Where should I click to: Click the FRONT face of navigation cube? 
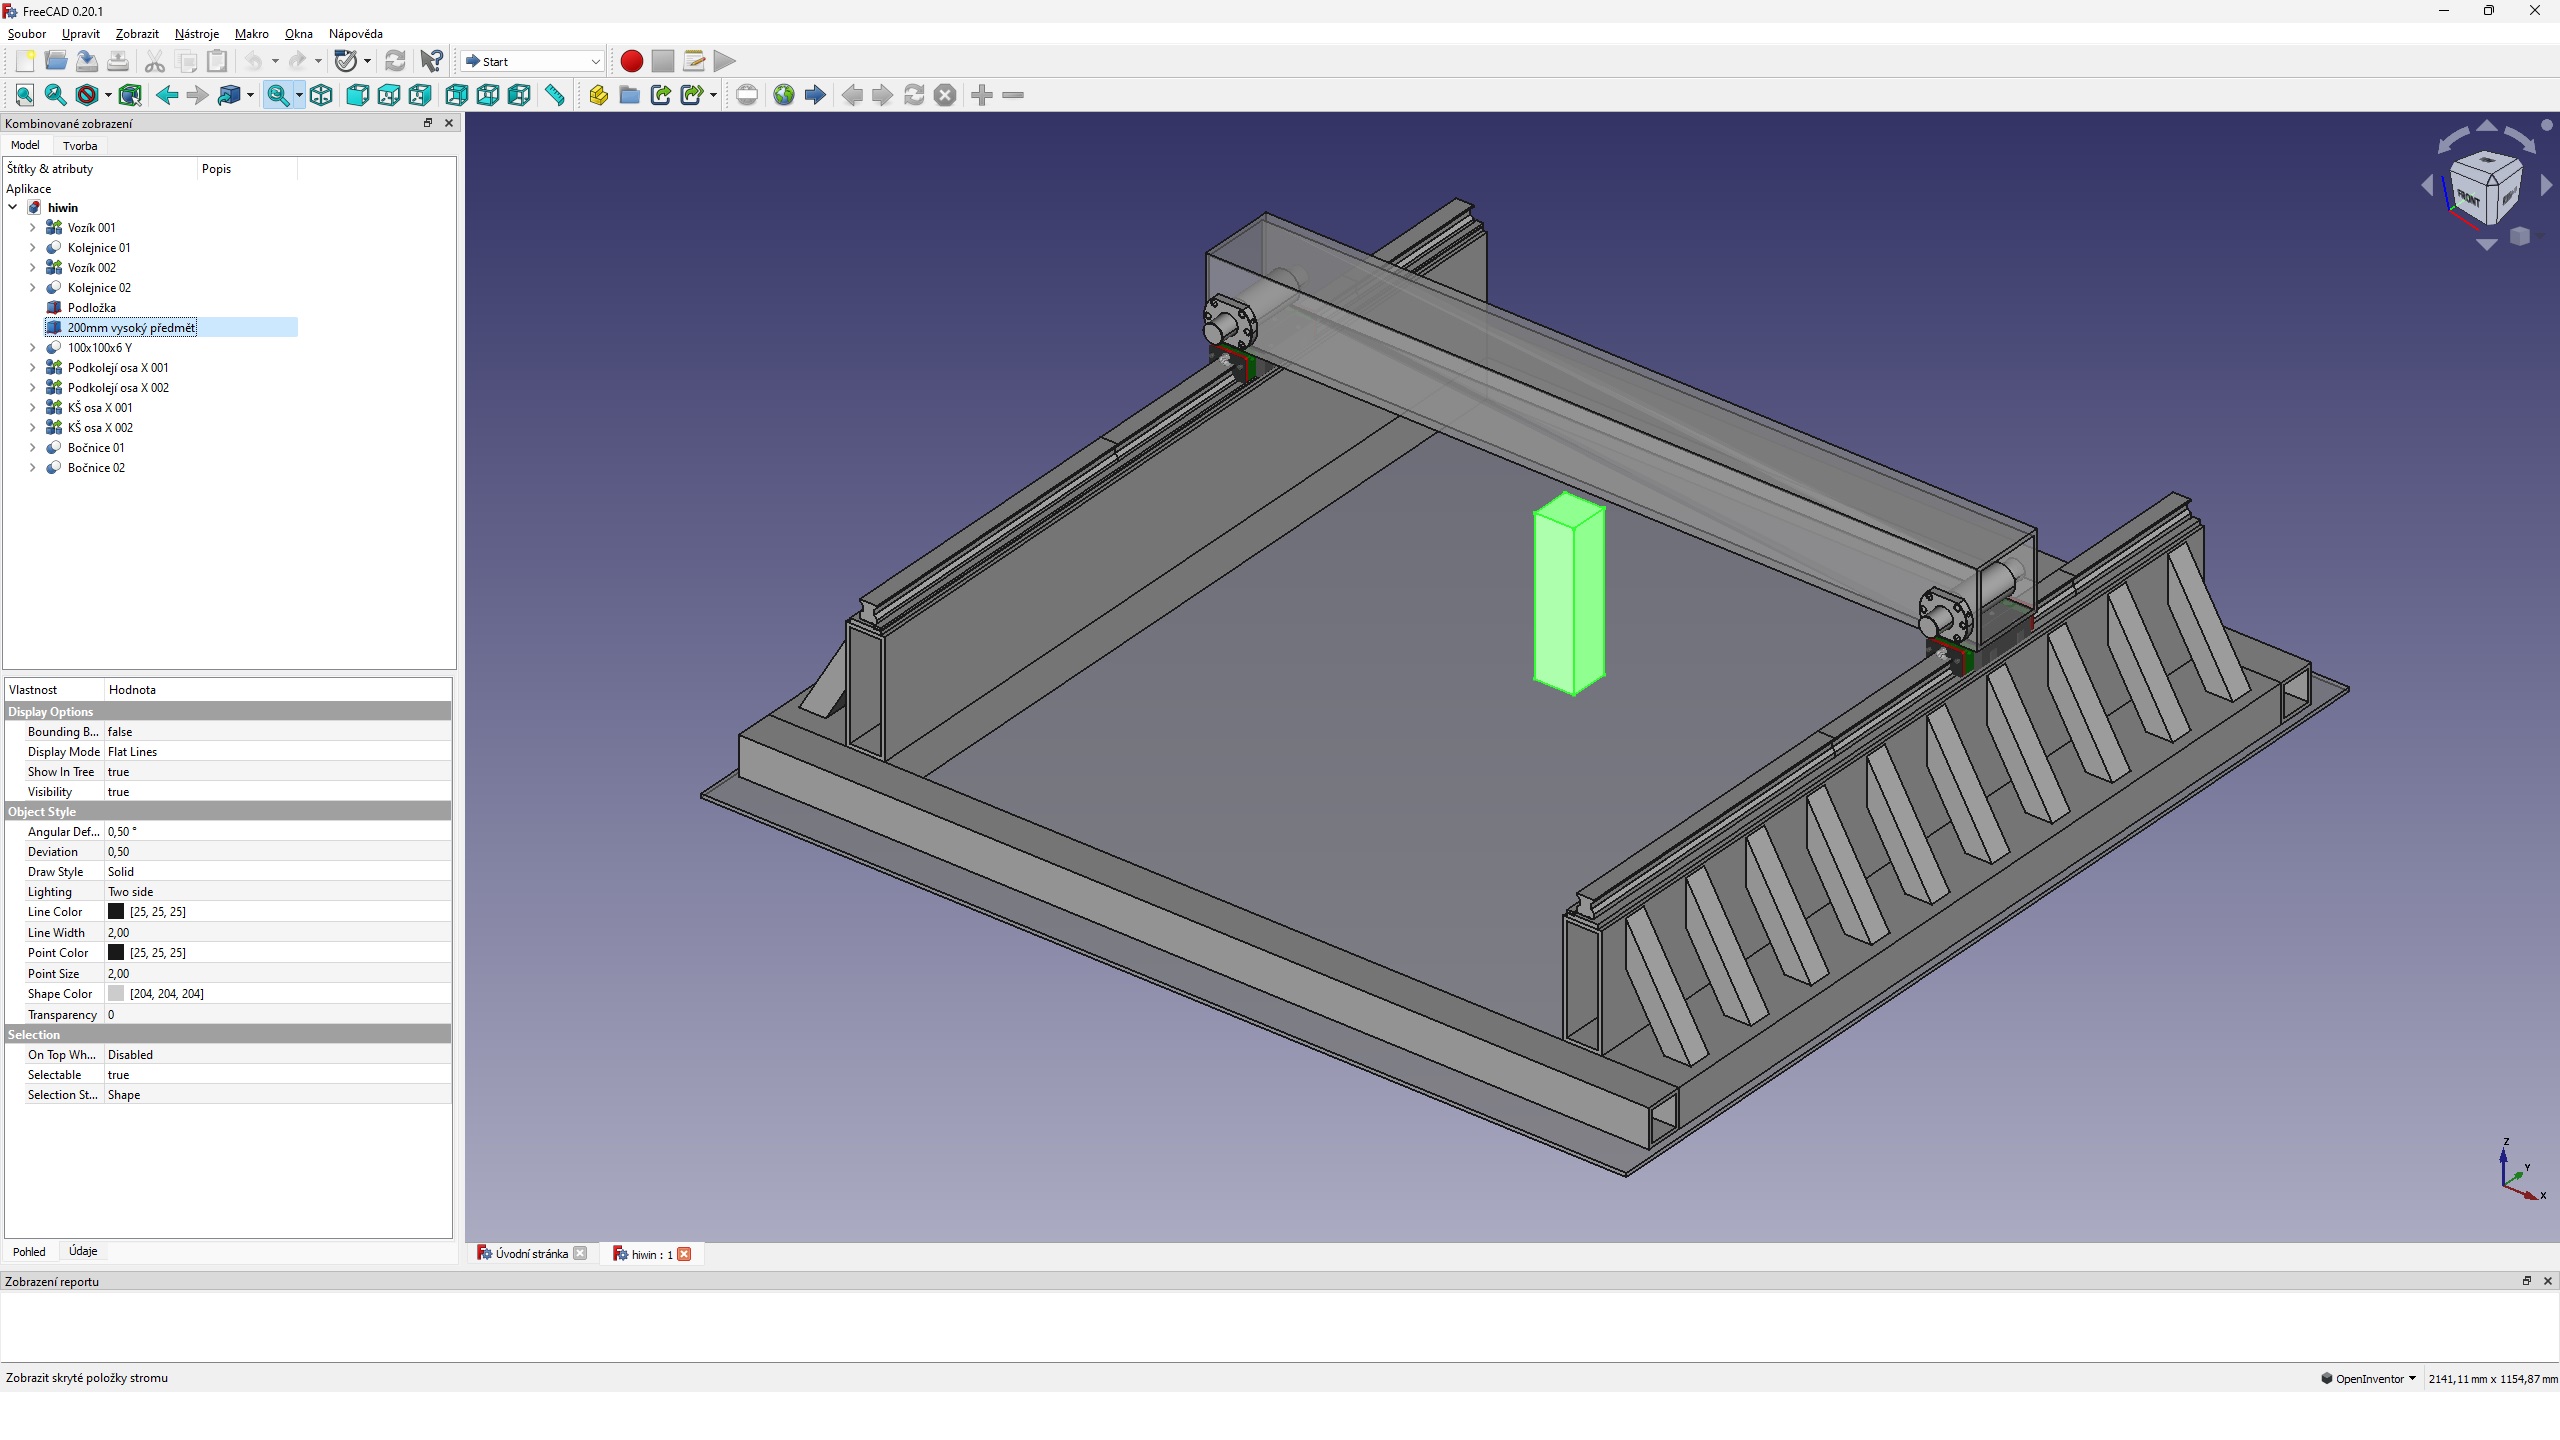(x=2468, y=198)
